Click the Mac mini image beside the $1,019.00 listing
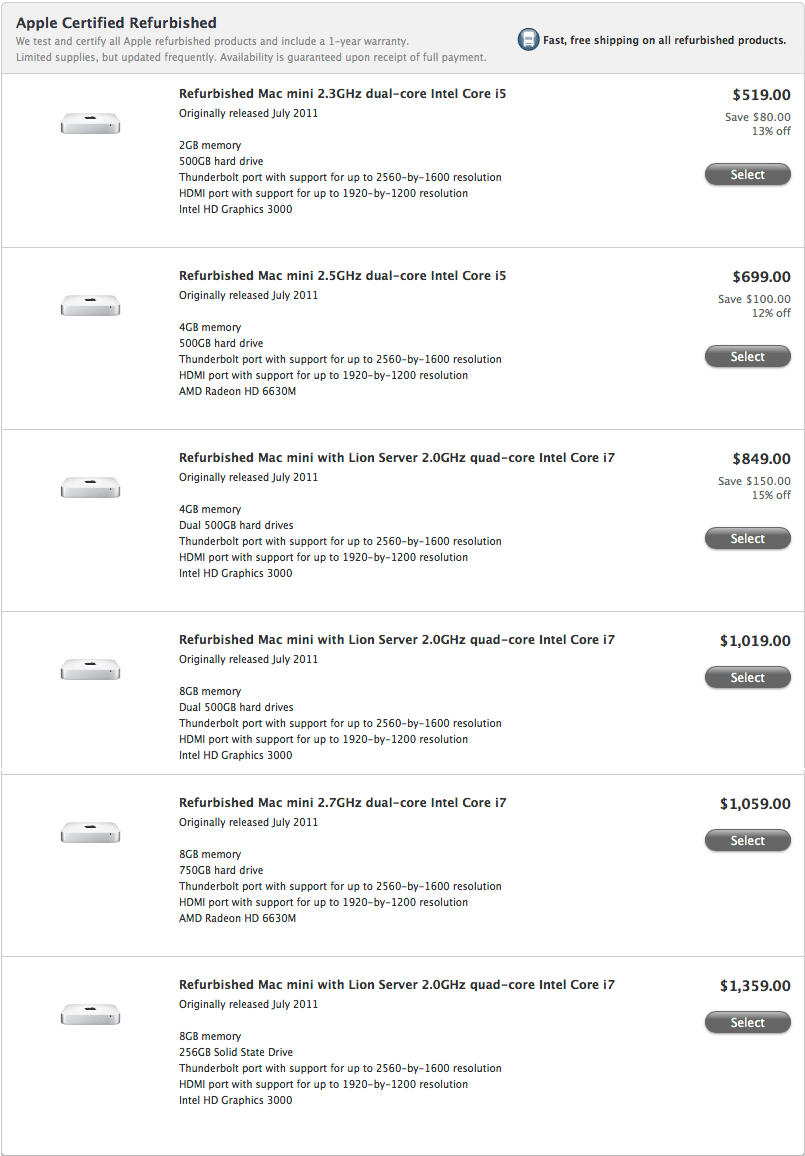The image size is (805, 1156). coord(90,669)
